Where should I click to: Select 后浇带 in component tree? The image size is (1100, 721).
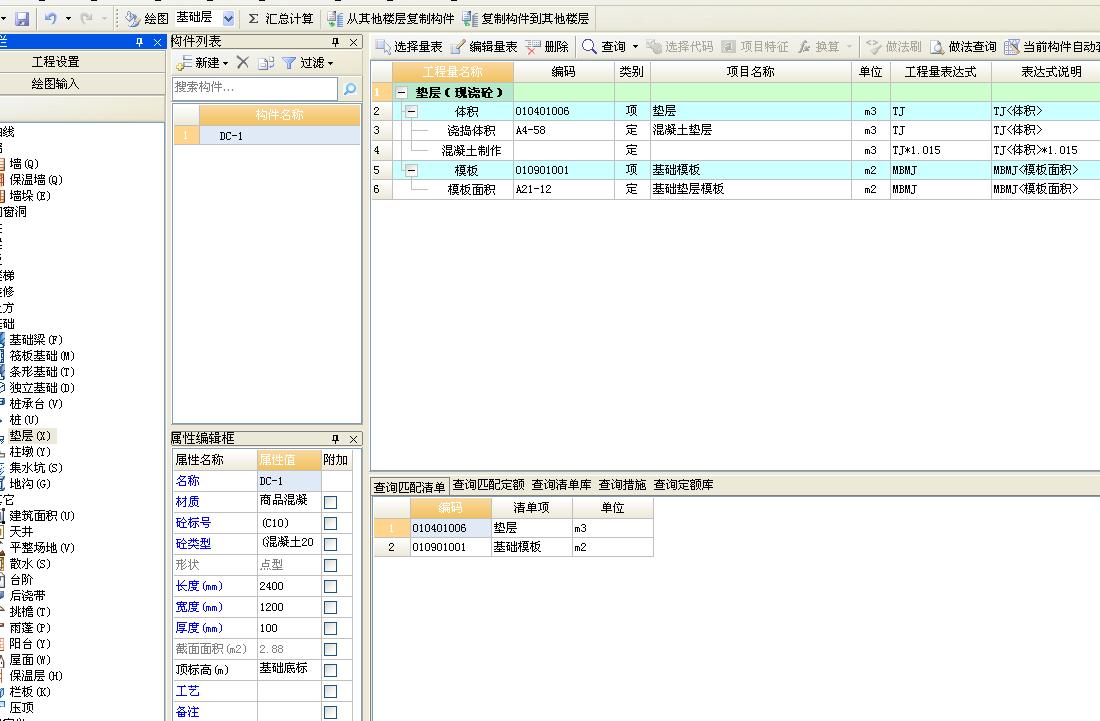tap(27, 595)
